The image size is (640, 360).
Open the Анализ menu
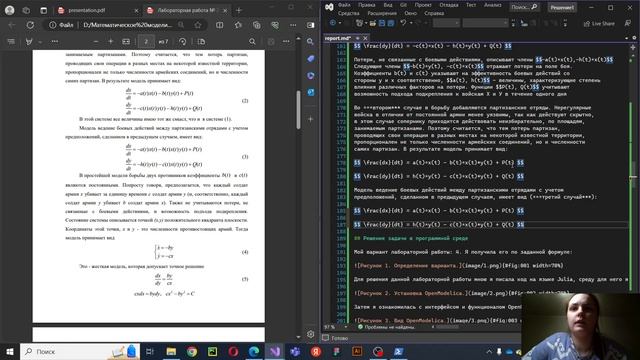click(493, 5)
